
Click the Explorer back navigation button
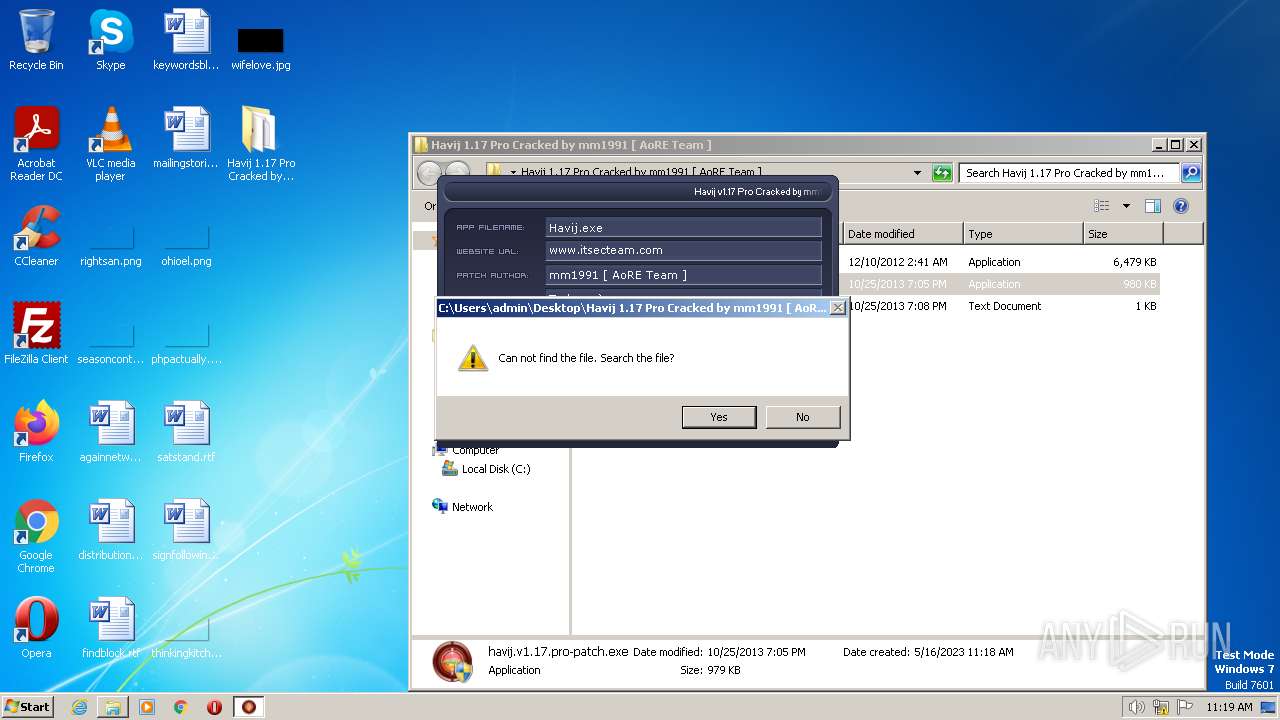click(x=427, y=173)
